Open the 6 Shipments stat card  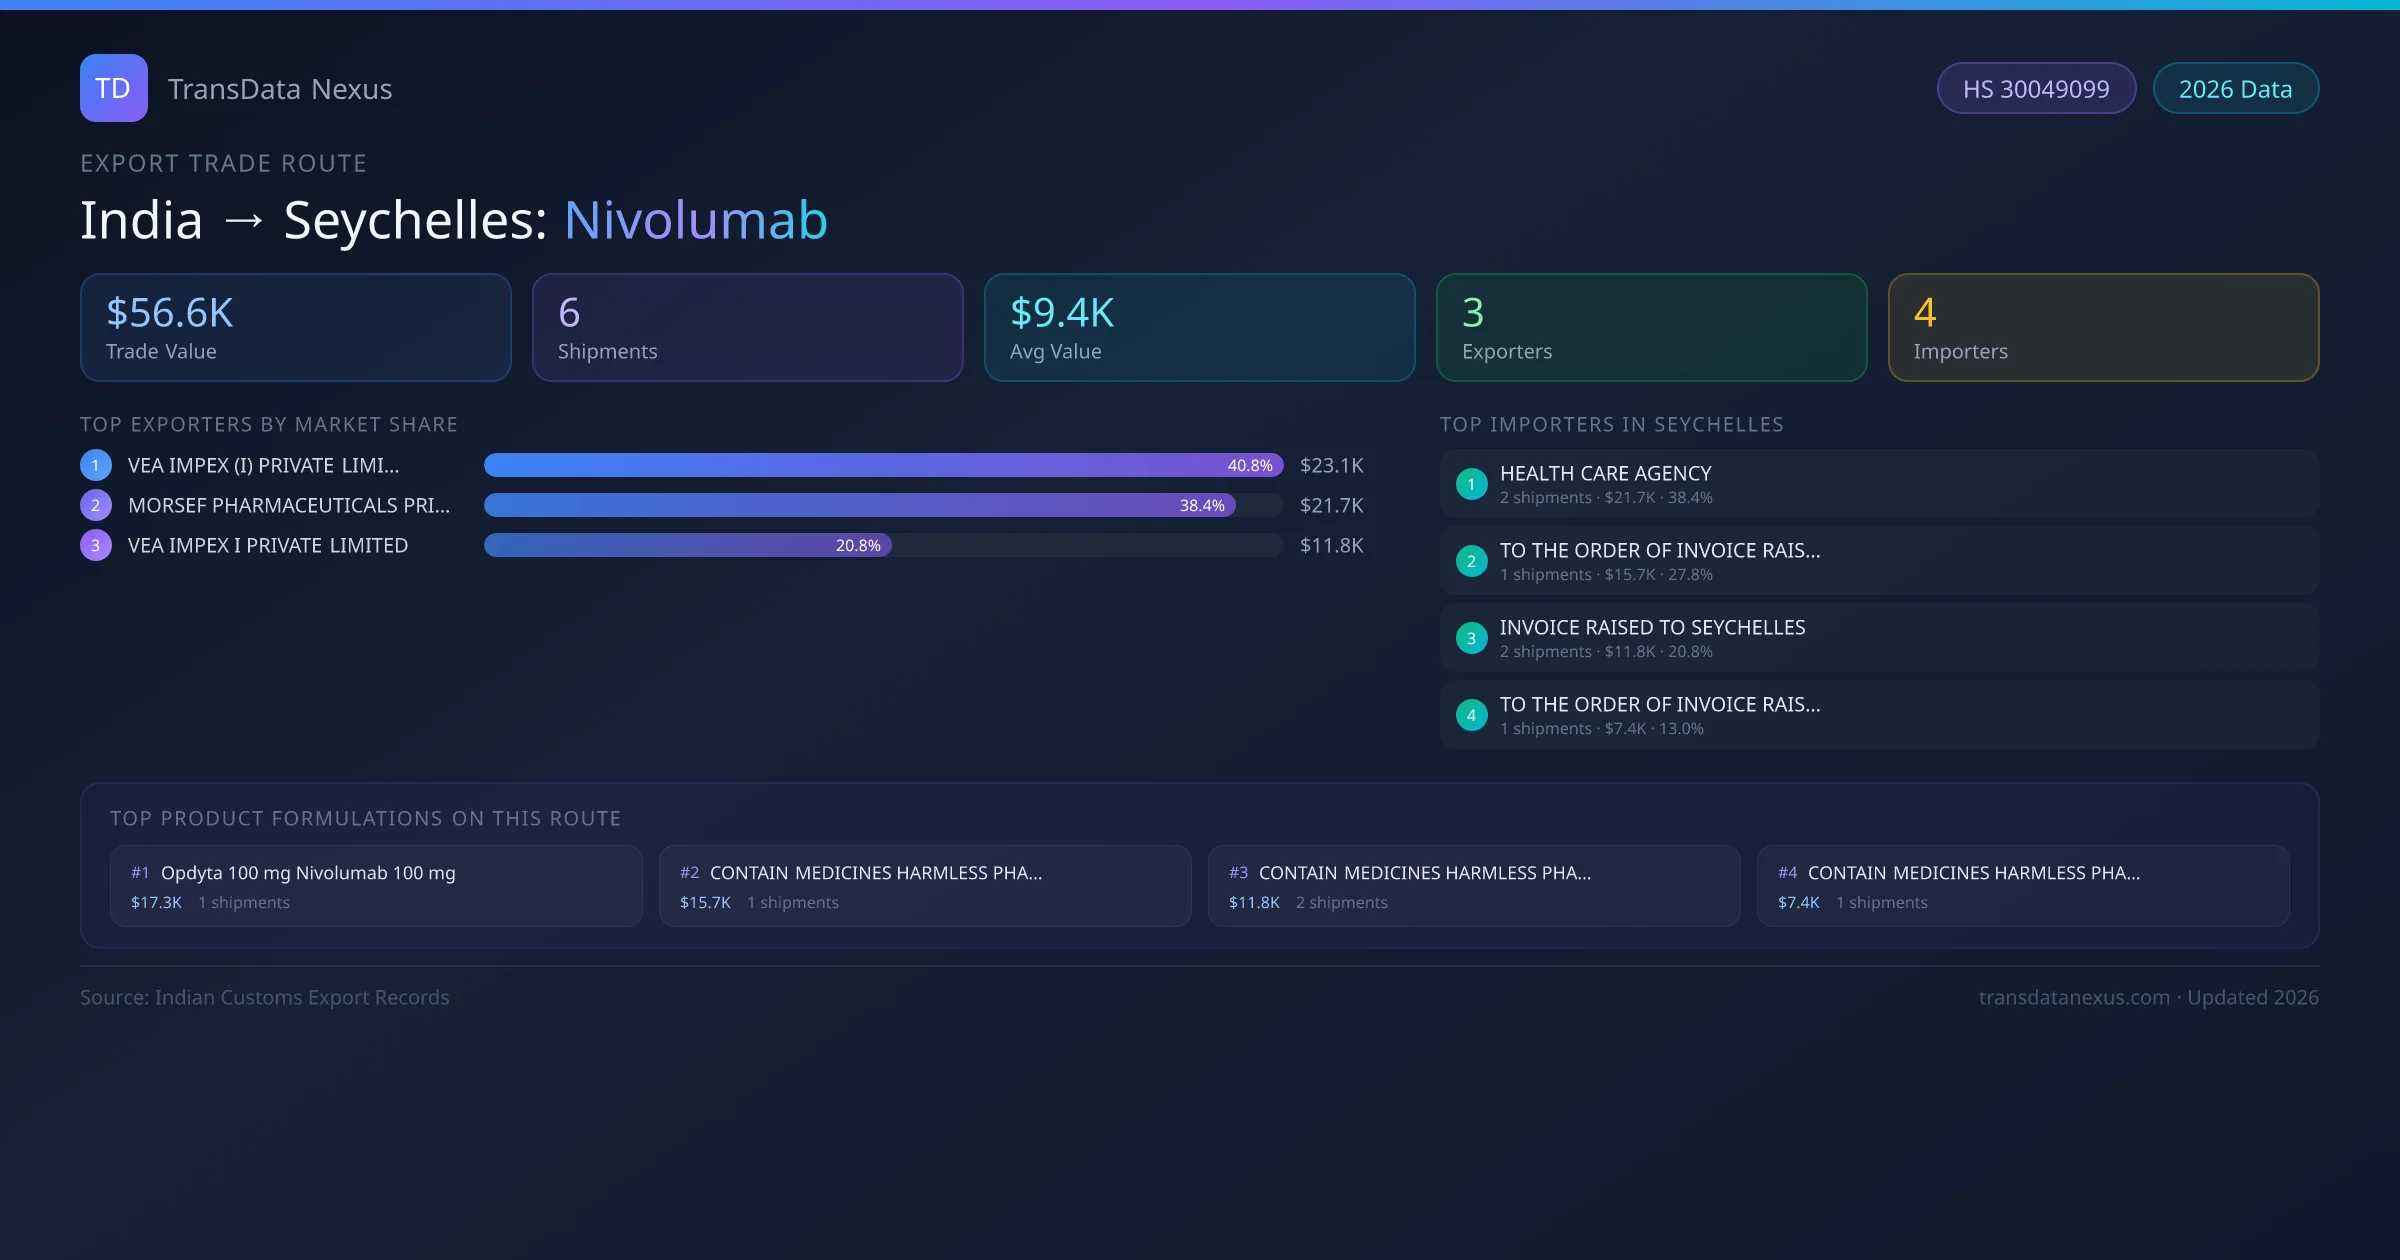pyautogui.click(x=747, y=328)
